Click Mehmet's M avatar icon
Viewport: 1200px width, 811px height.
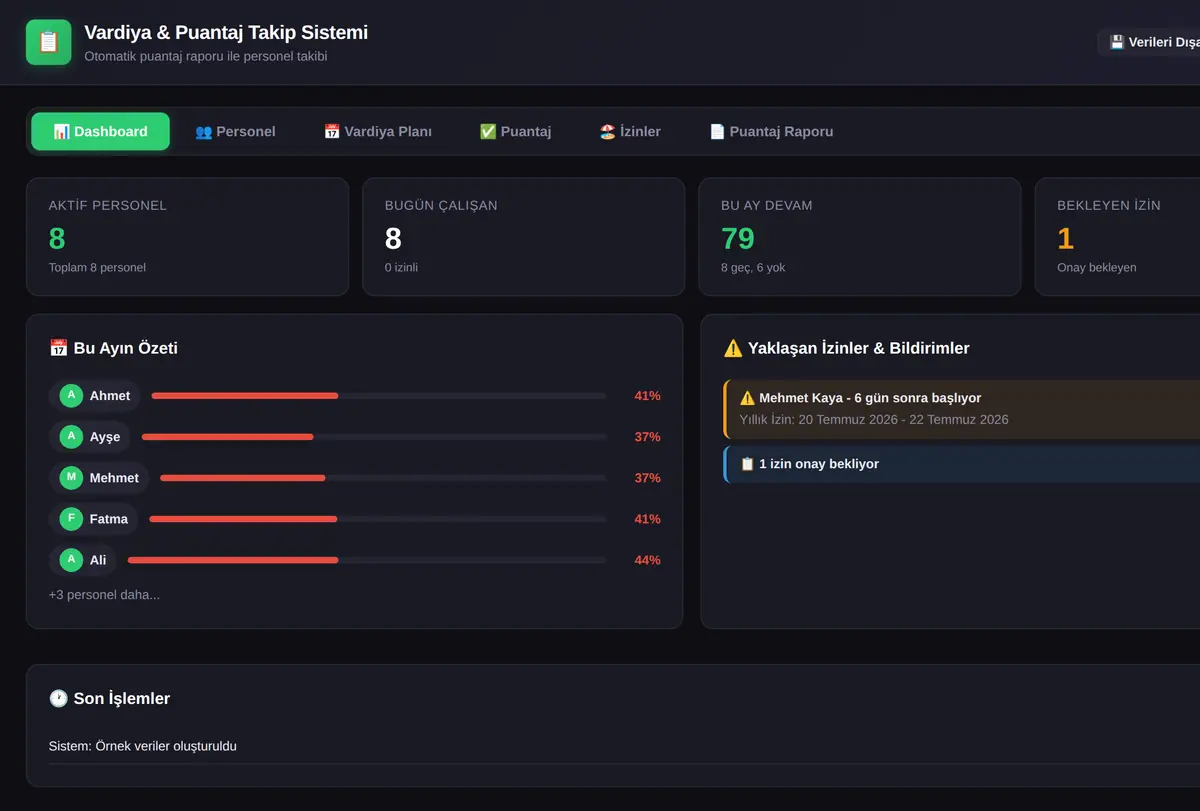[x=71, y=478]
